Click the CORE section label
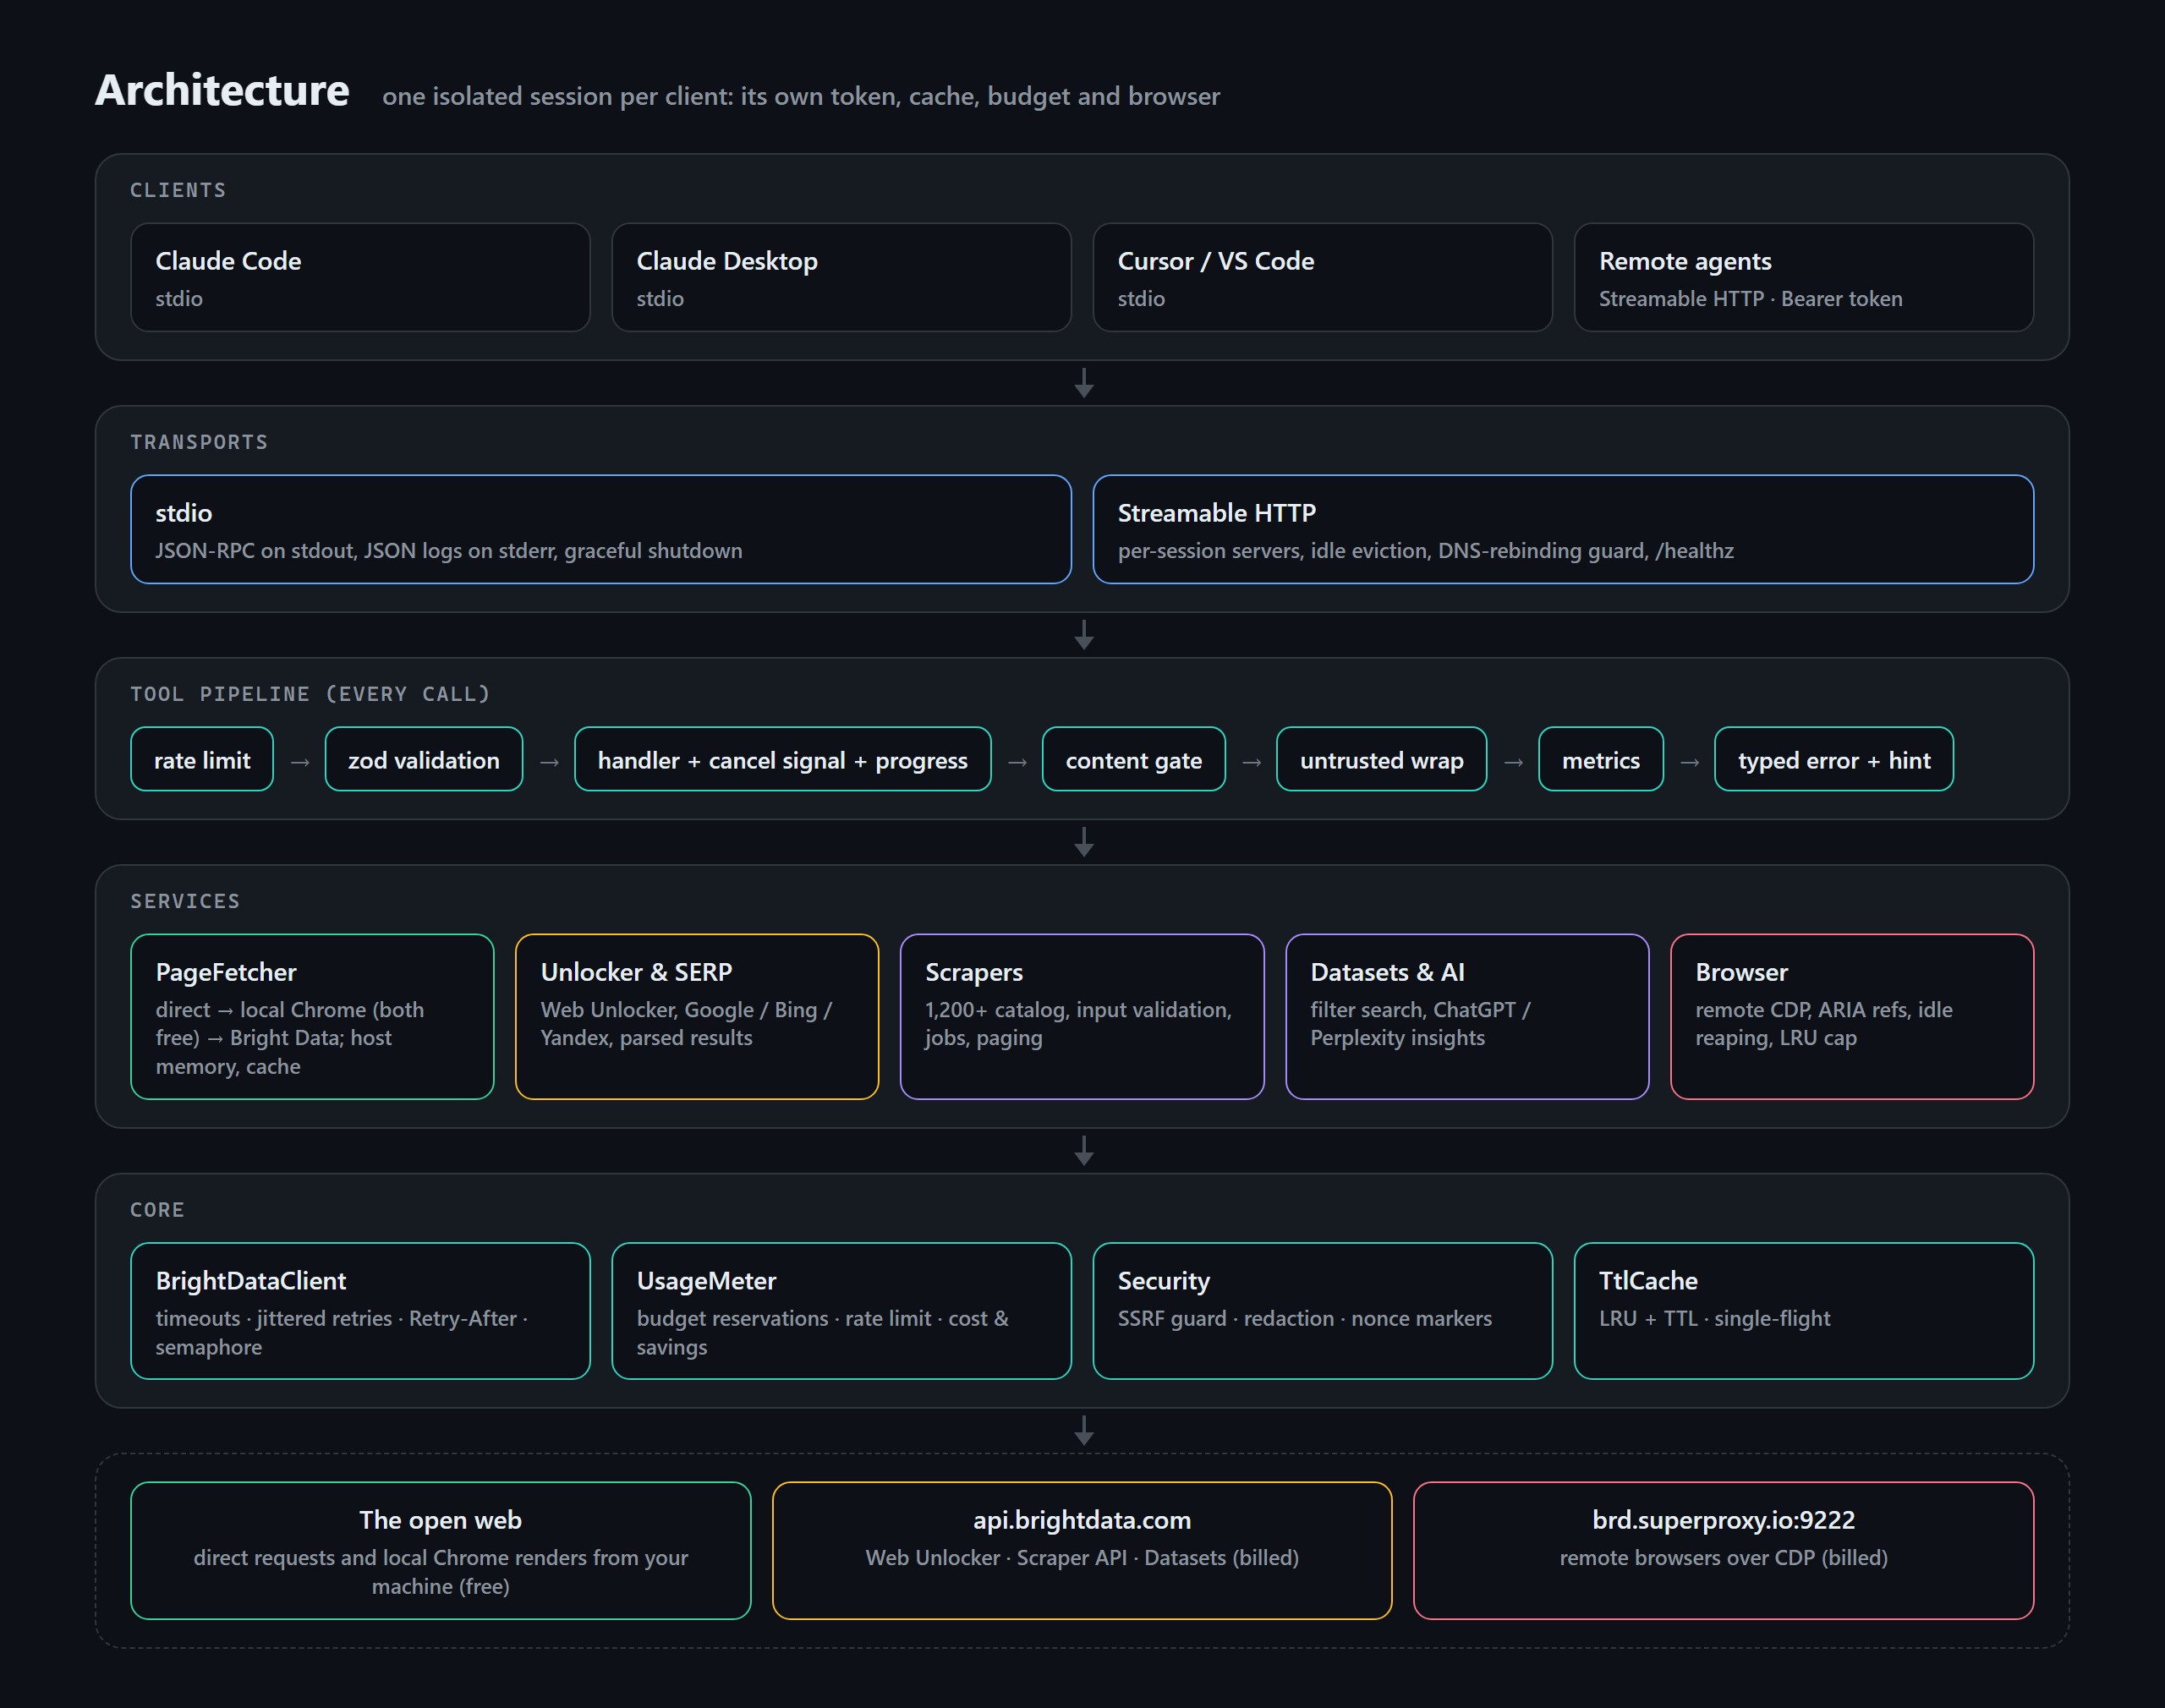2165x1708 pixels. pyautogui.click(x=157, y=1210)
